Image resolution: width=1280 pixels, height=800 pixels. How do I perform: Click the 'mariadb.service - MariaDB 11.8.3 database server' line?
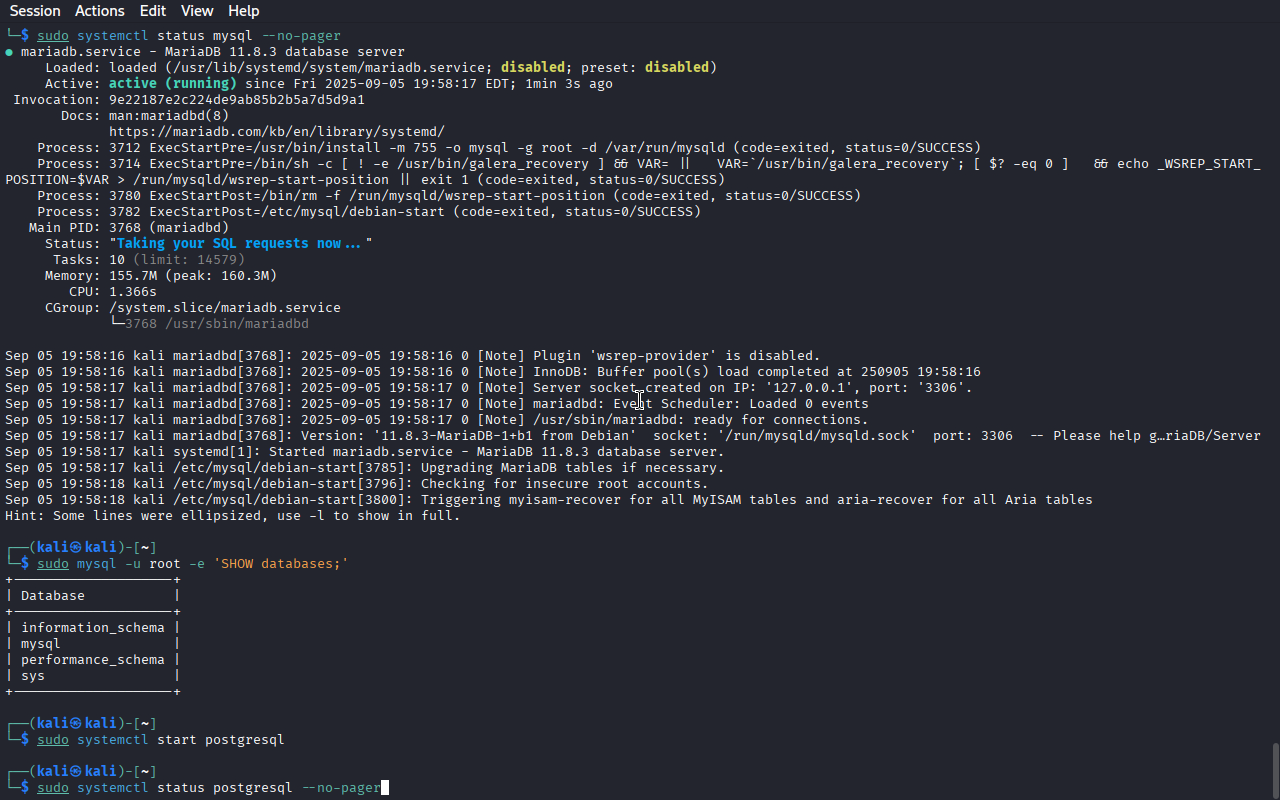[205, 52]
